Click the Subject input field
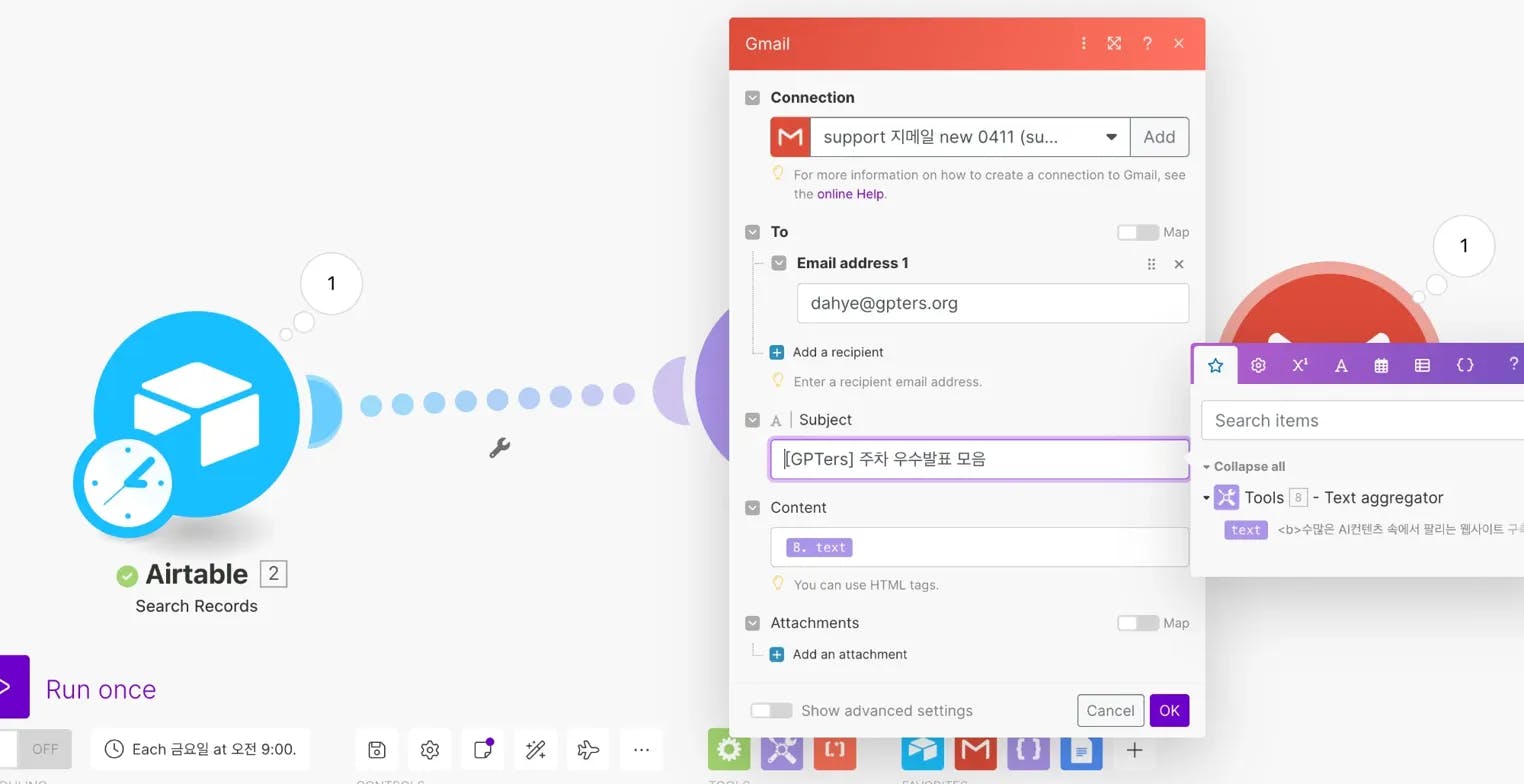The height and width of the screenshot is (784, 1524). tap(979, 459)
